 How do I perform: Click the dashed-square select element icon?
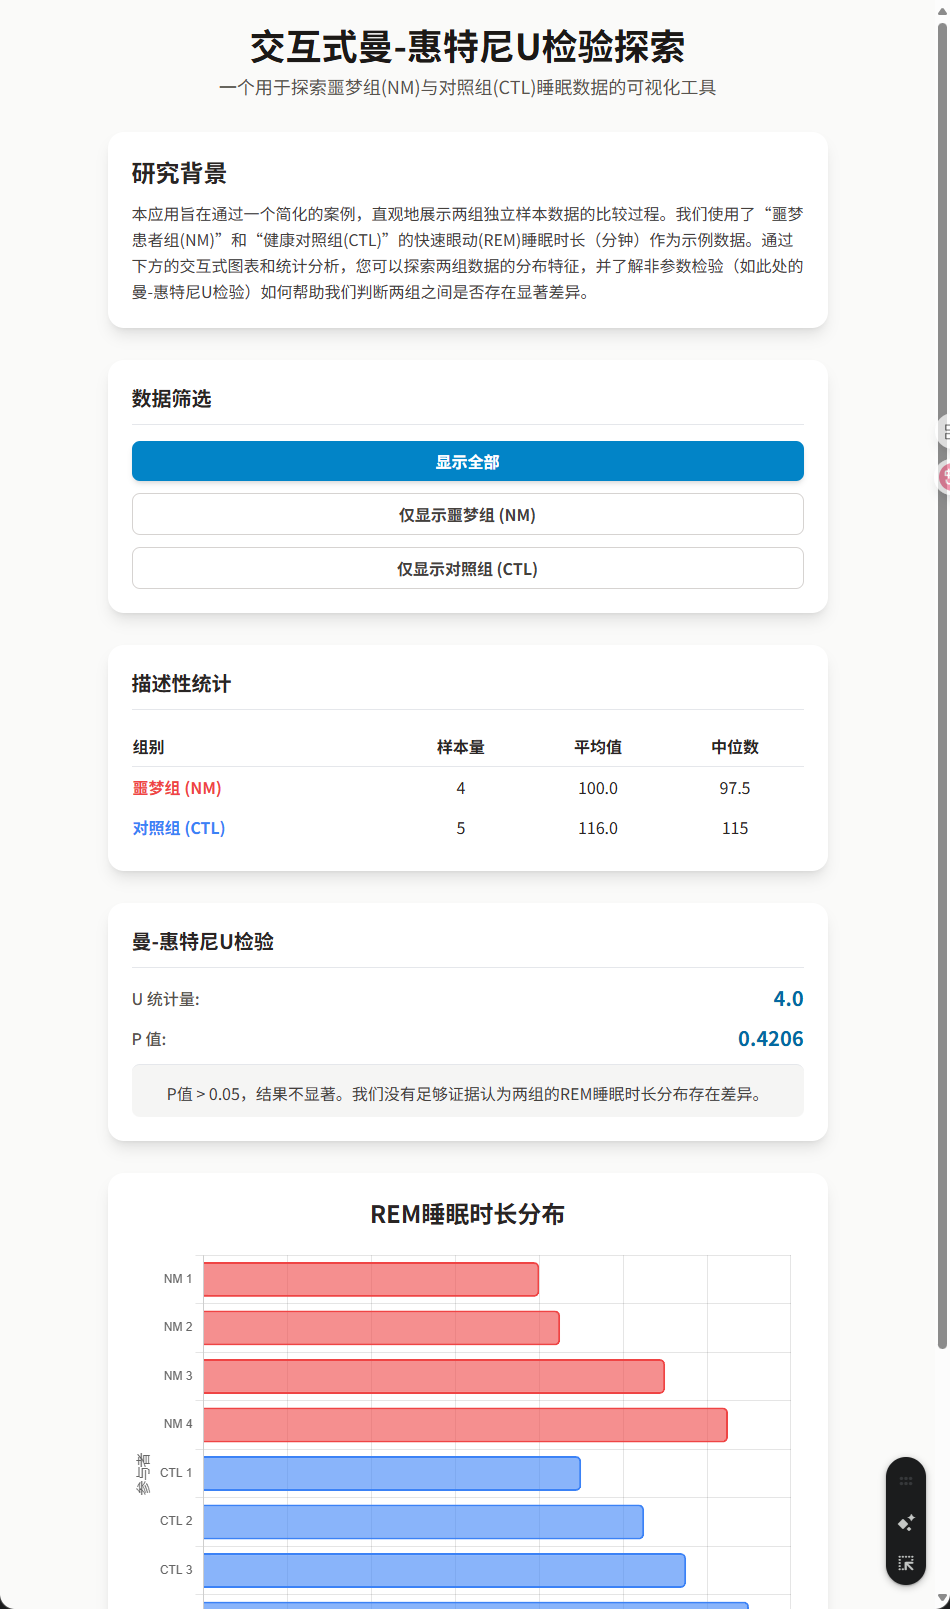[x=906, y=1563]
